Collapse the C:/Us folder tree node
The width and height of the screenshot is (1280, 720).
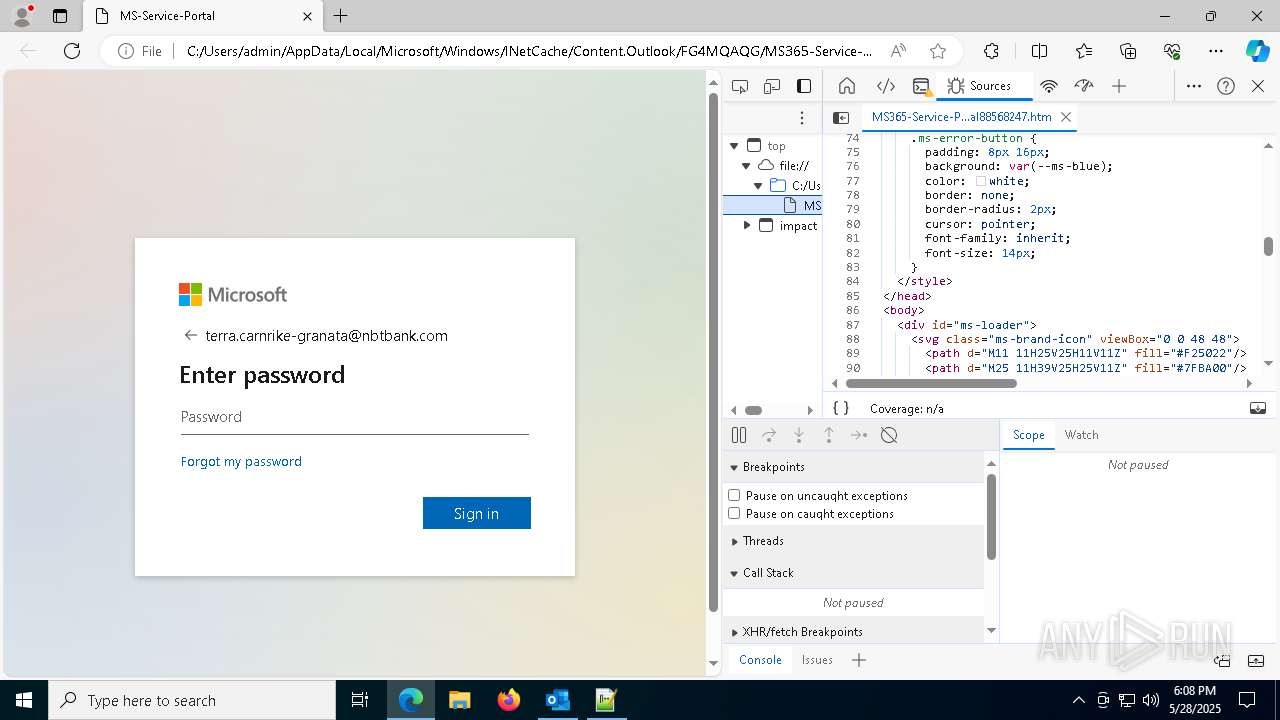tap(758, 185)
